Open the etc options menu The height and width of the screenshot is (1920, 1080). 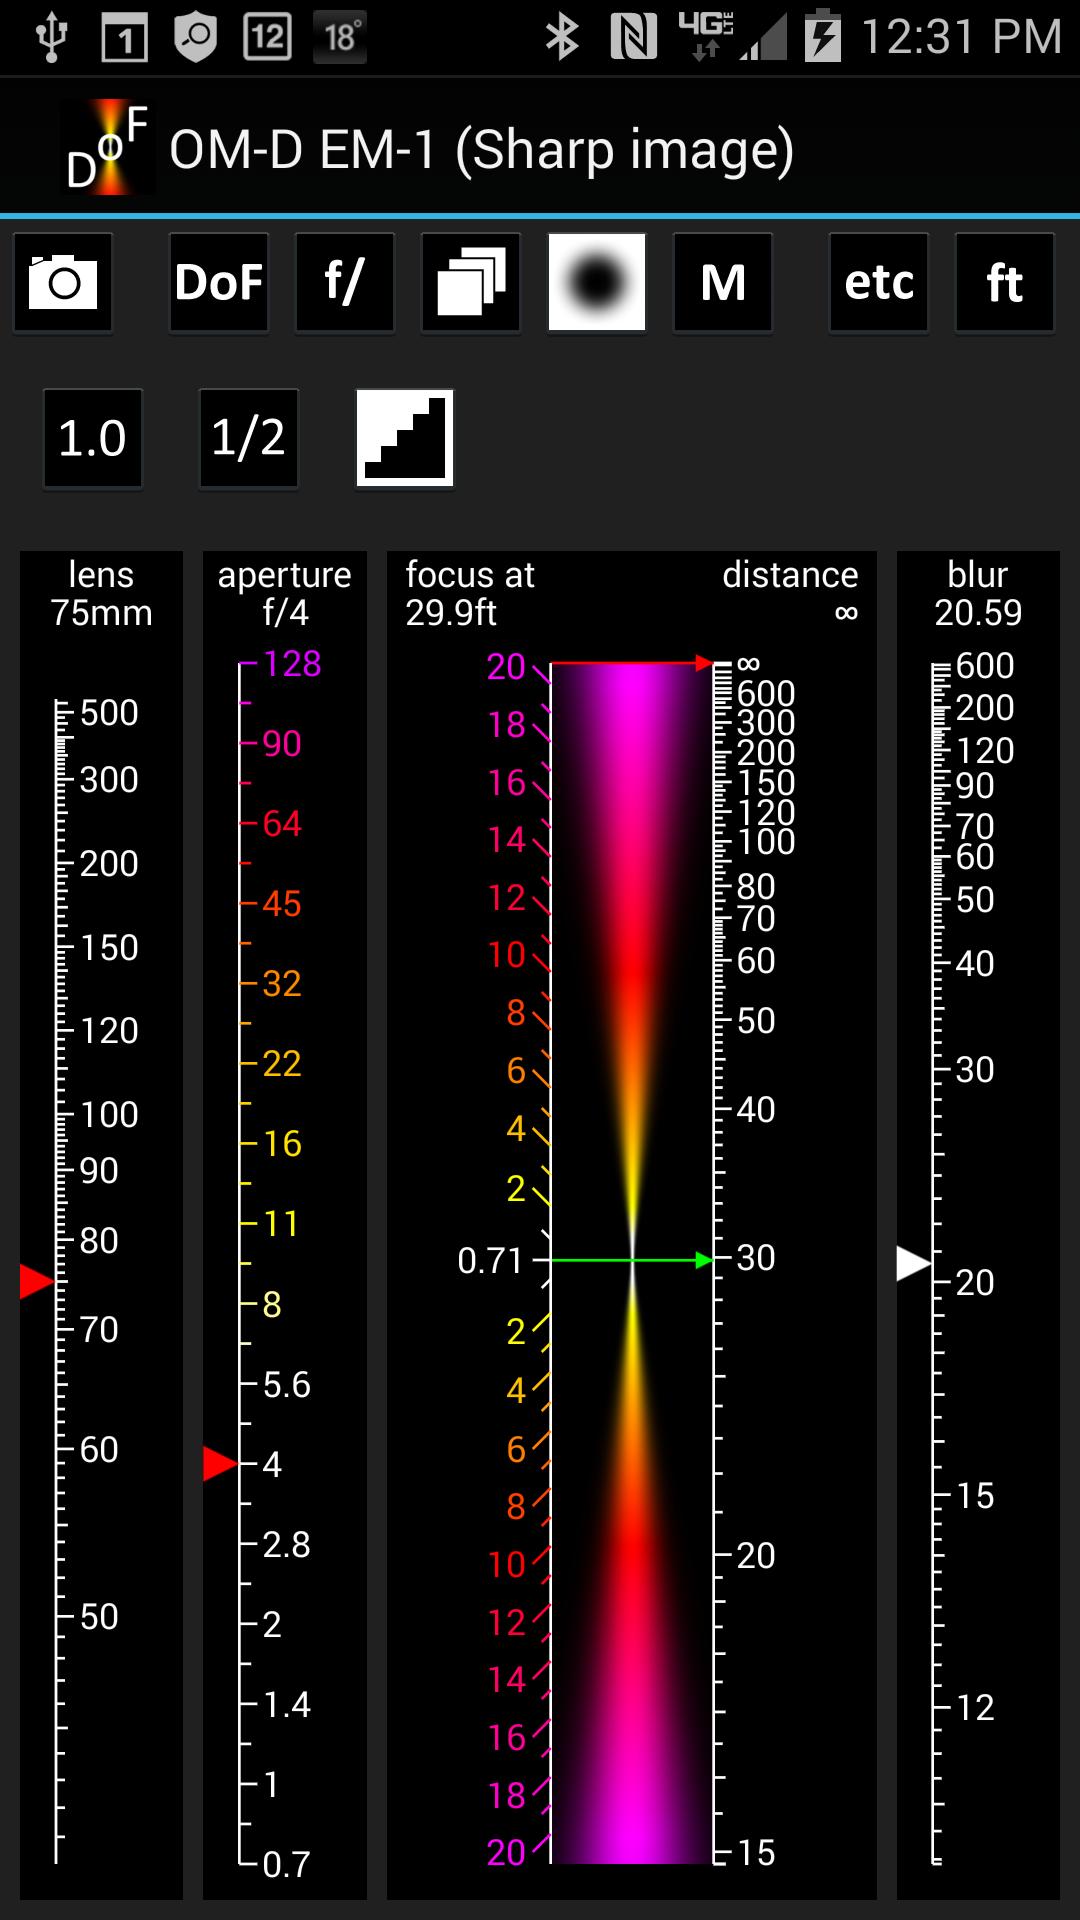coord(879,283)
